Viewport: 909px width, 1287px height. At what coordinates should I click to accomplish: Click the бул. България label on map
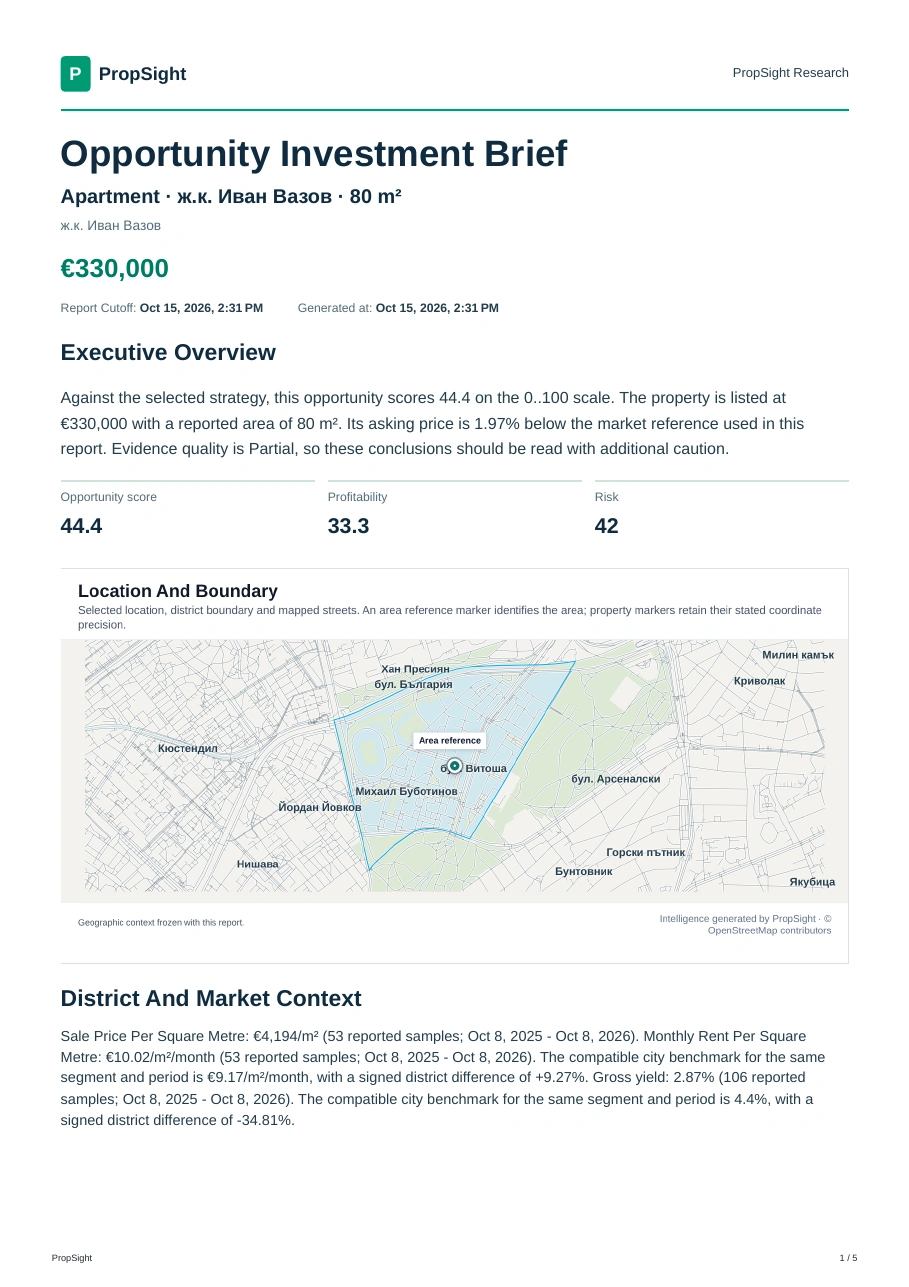[x=413, y=685]
